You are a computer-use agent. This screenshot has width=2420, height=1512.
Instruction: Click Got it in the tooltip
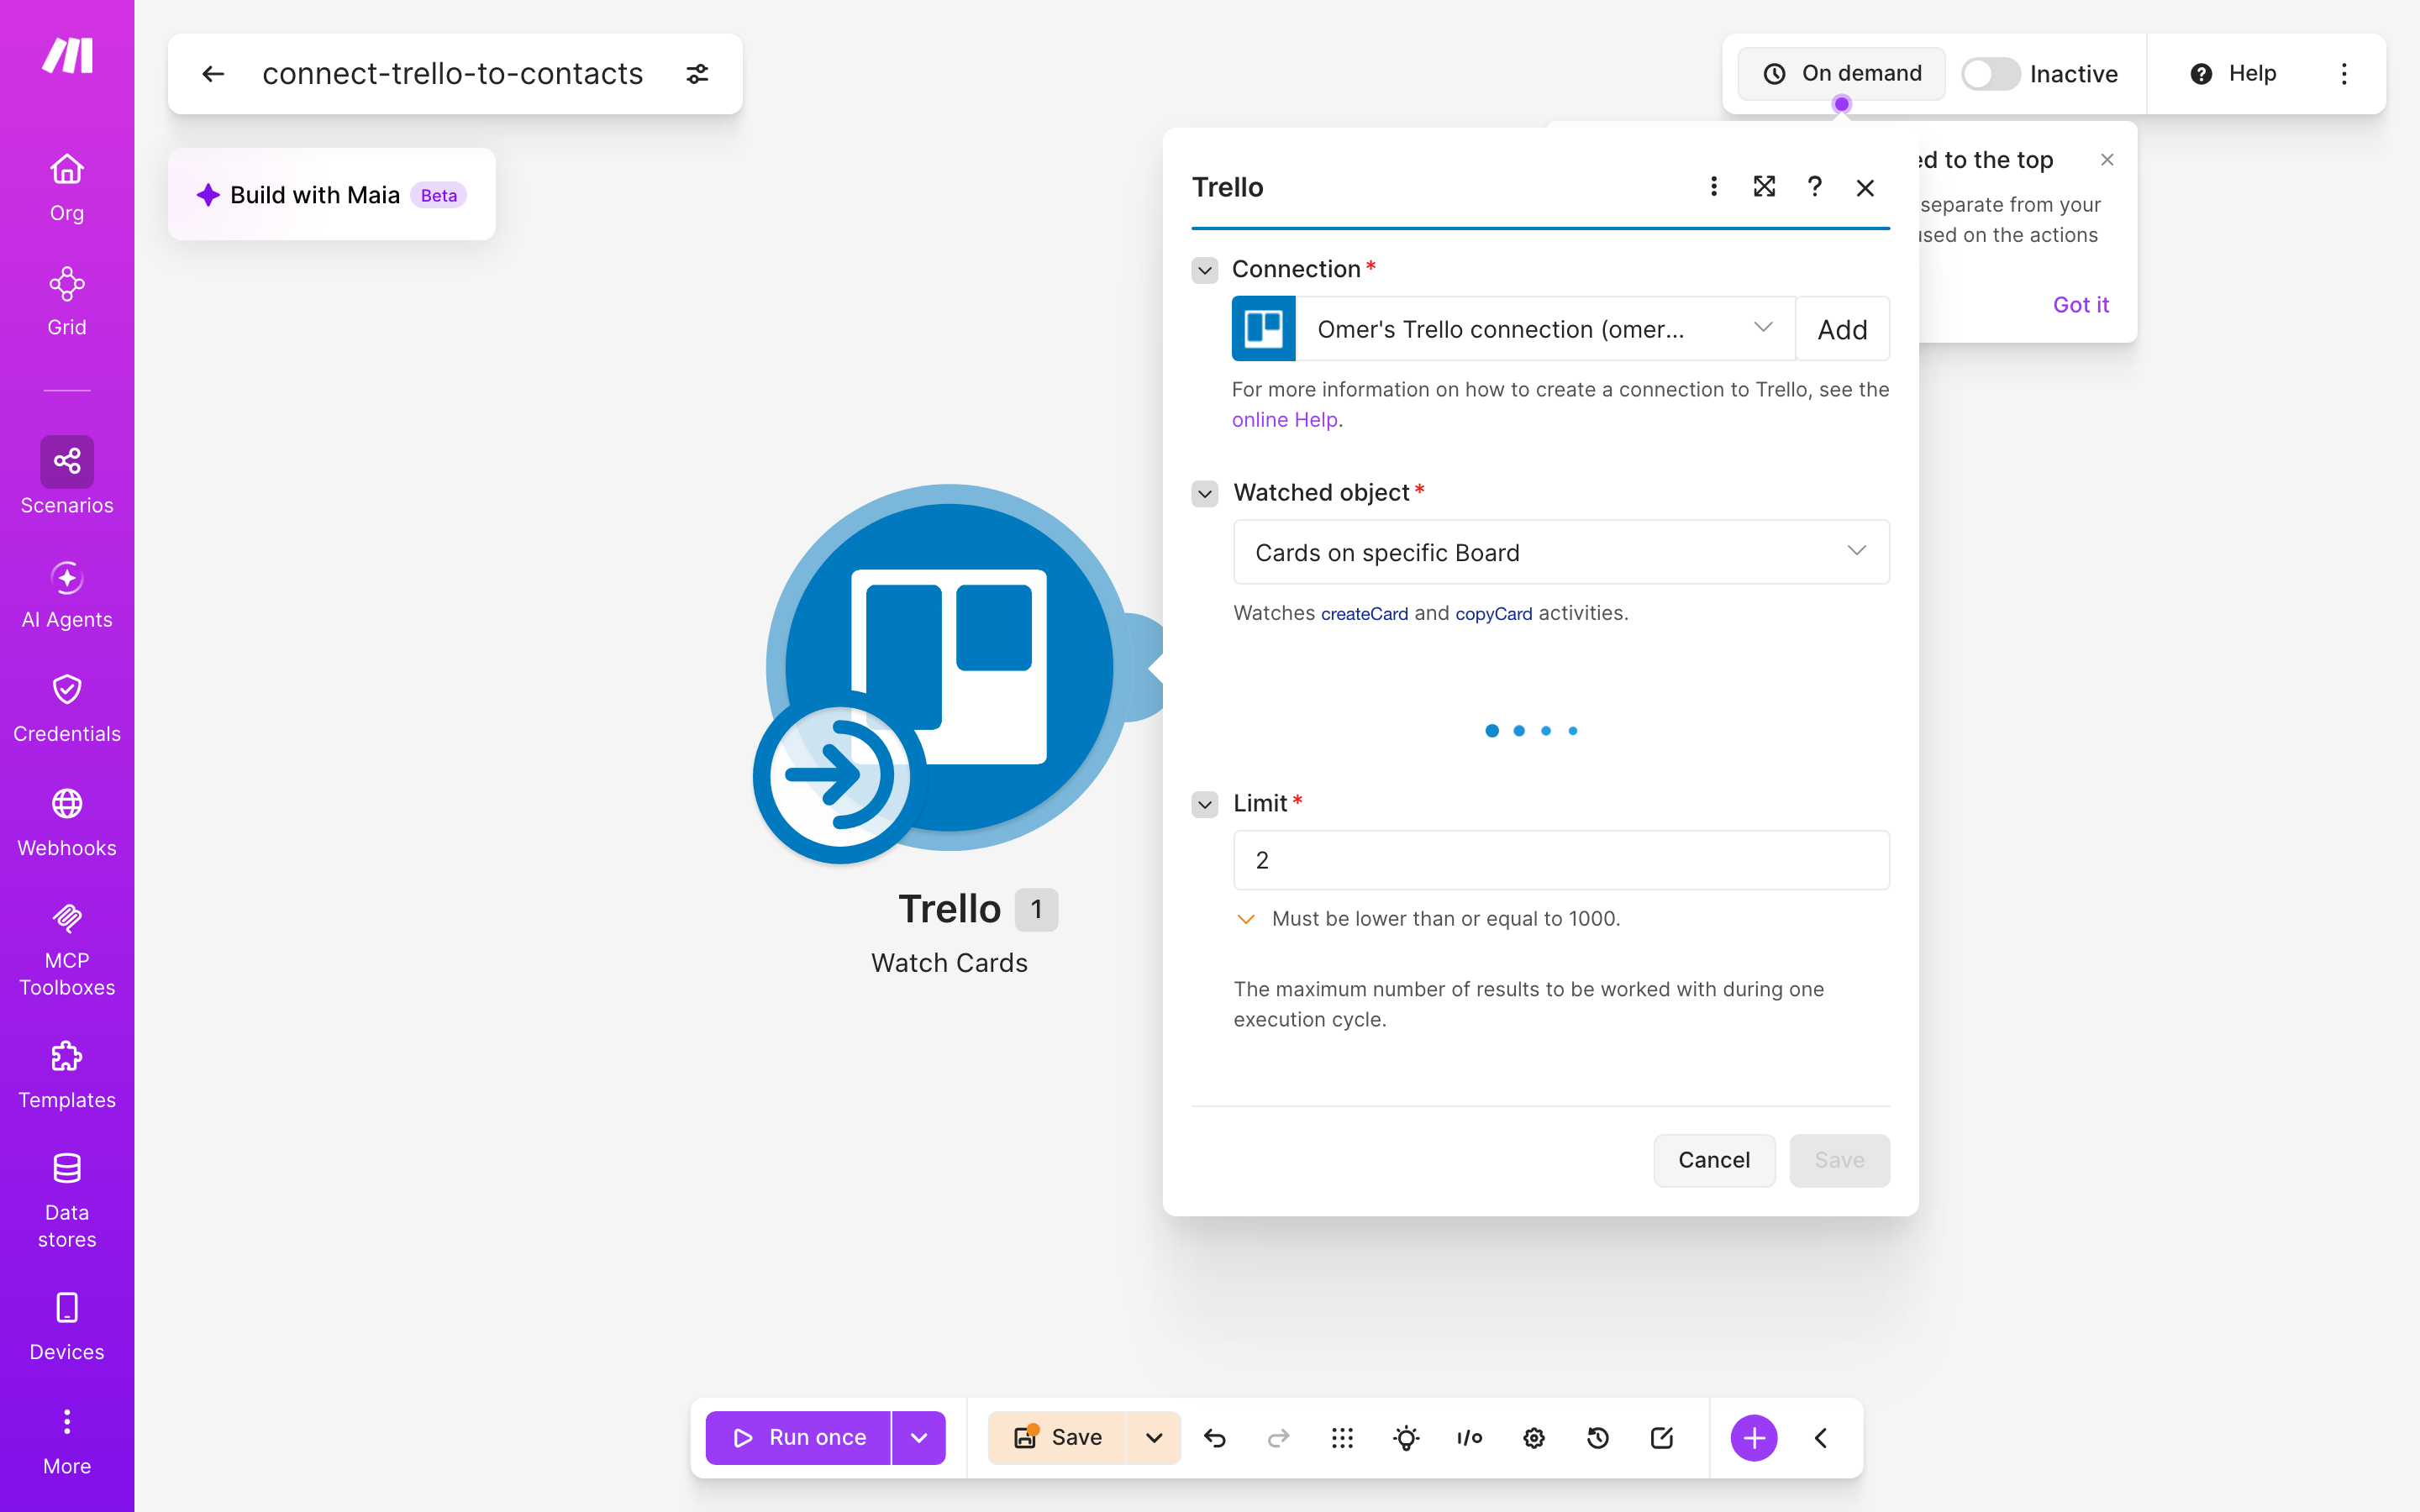pos(2081,305)
